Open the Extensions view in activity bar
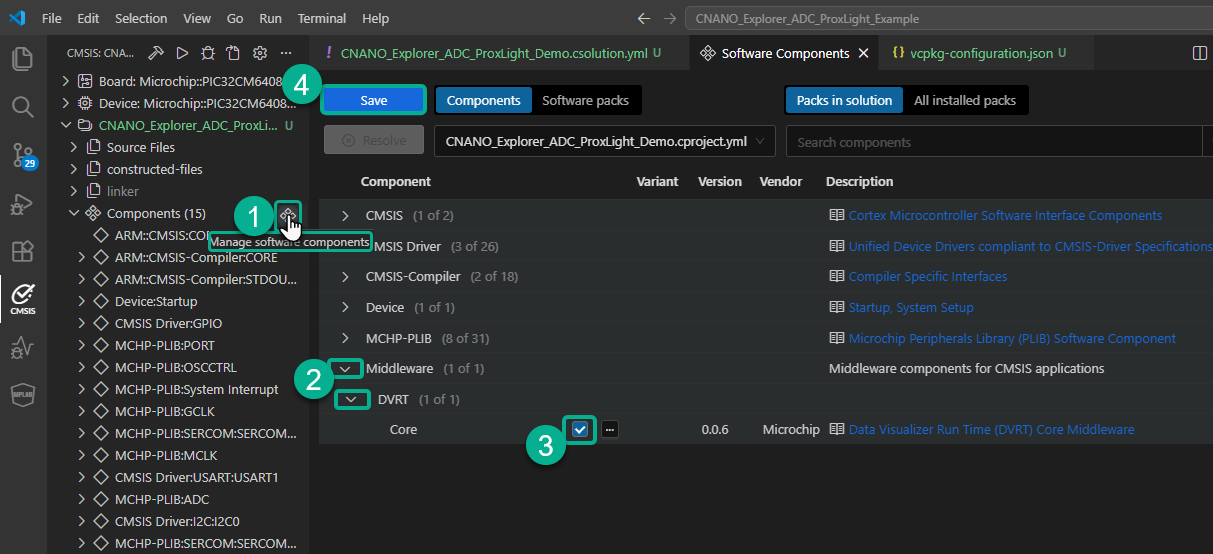Image resolution: width=1213 pixels, height=554 pixels. click(22, 251)
